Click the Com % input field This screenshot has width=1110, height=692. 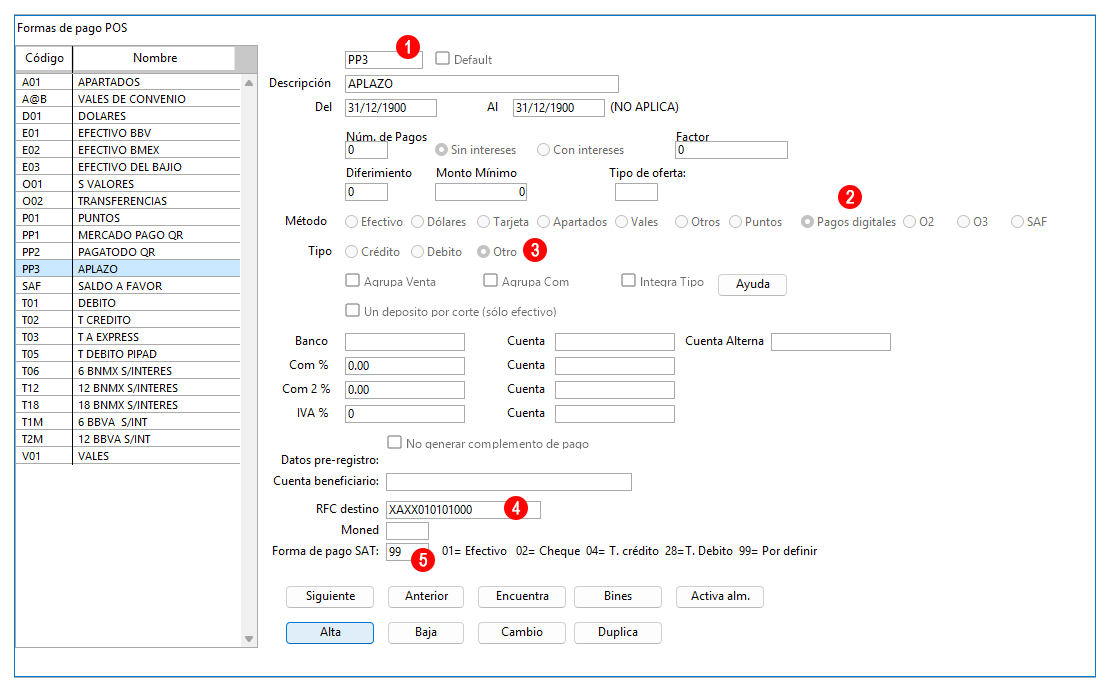[x=405, y=367]
